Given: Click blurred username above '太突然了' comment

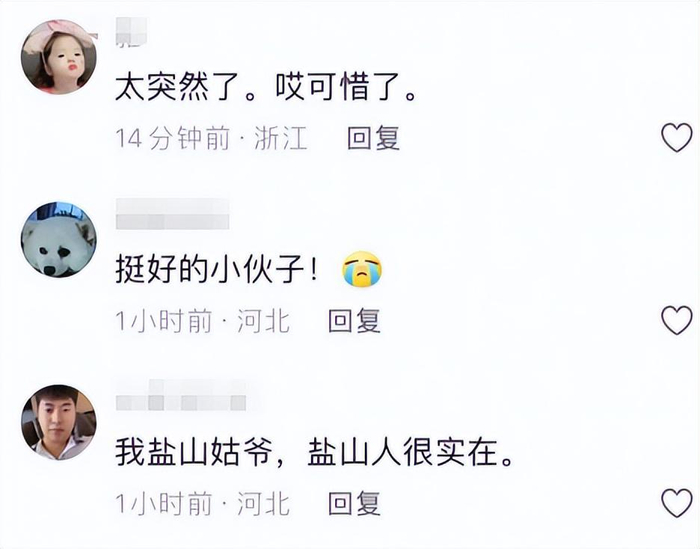Looking at the screenshot, I should point(131,32).
